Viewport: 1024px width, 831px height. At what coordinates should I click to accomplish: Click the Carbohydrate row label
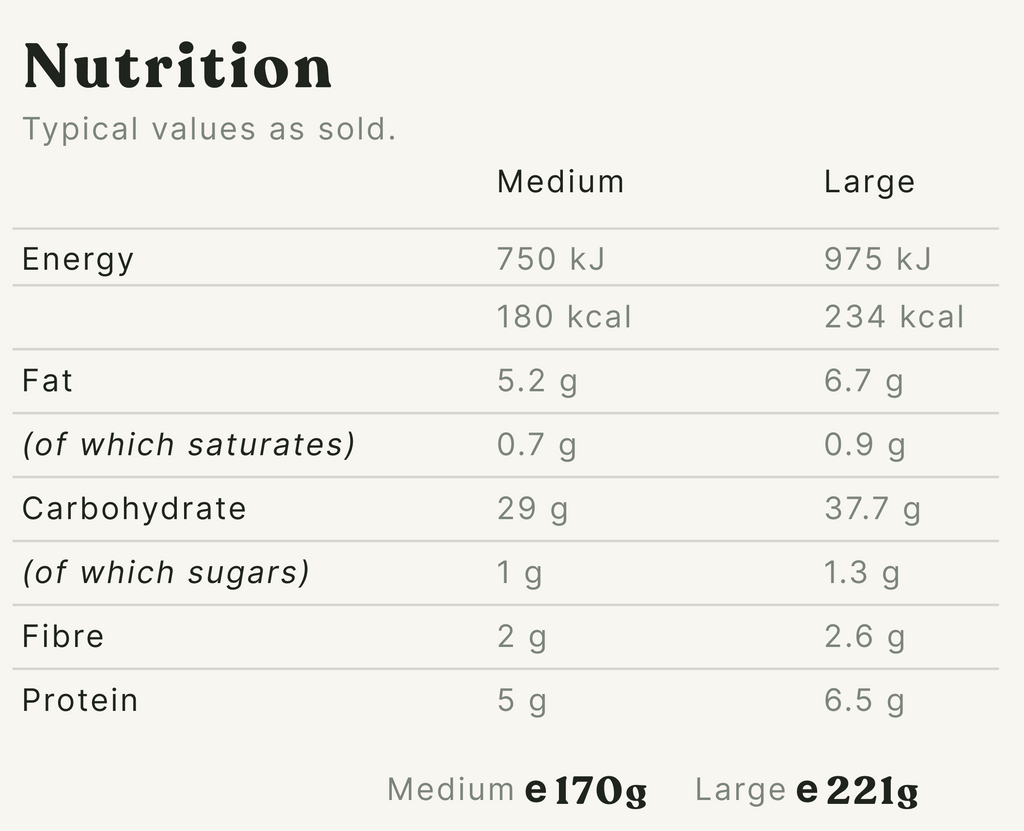134,508
